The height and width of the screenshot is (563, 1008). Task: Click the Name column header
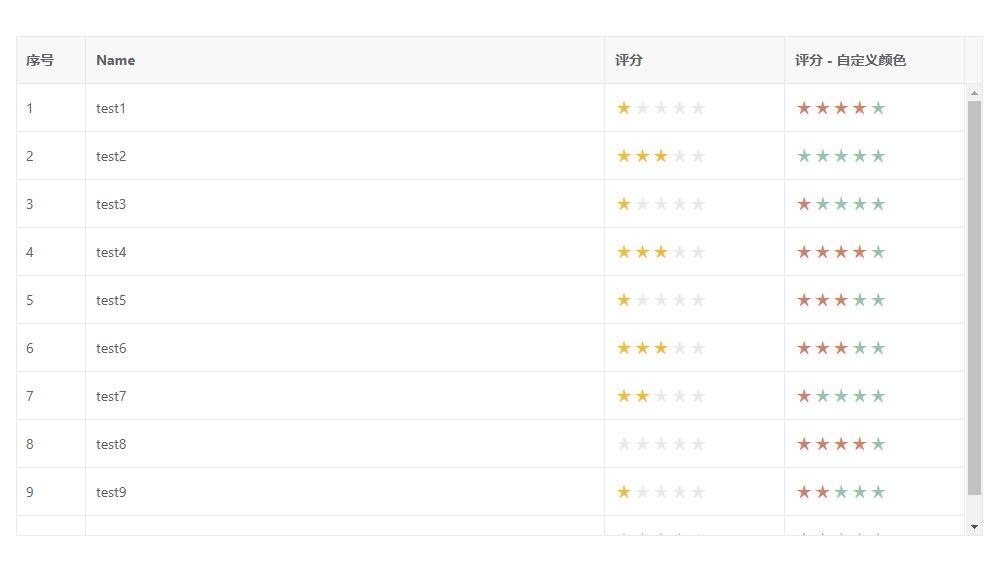tap(116, 60)
